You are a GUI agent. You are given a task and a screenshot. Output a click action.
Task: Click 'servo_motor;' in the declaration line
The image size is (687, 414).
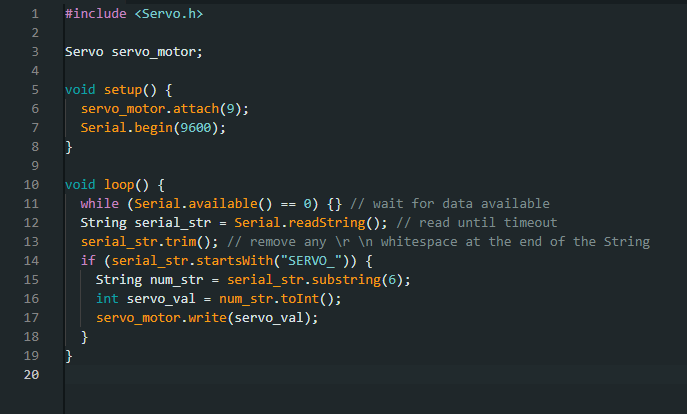click(157, 52)
